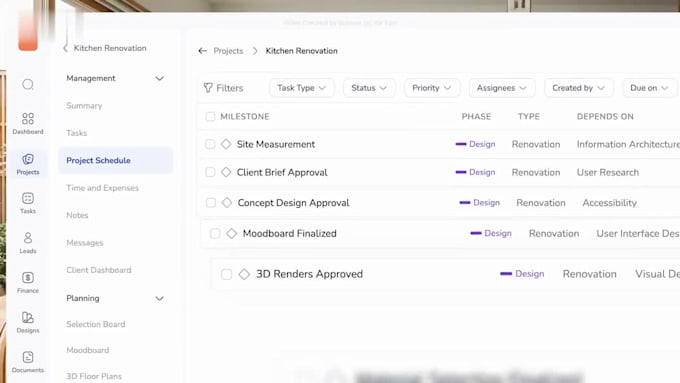680x383 pixels.
Task: Check the 3D Renders Approved row checkbox
Action: click(226, 274)
